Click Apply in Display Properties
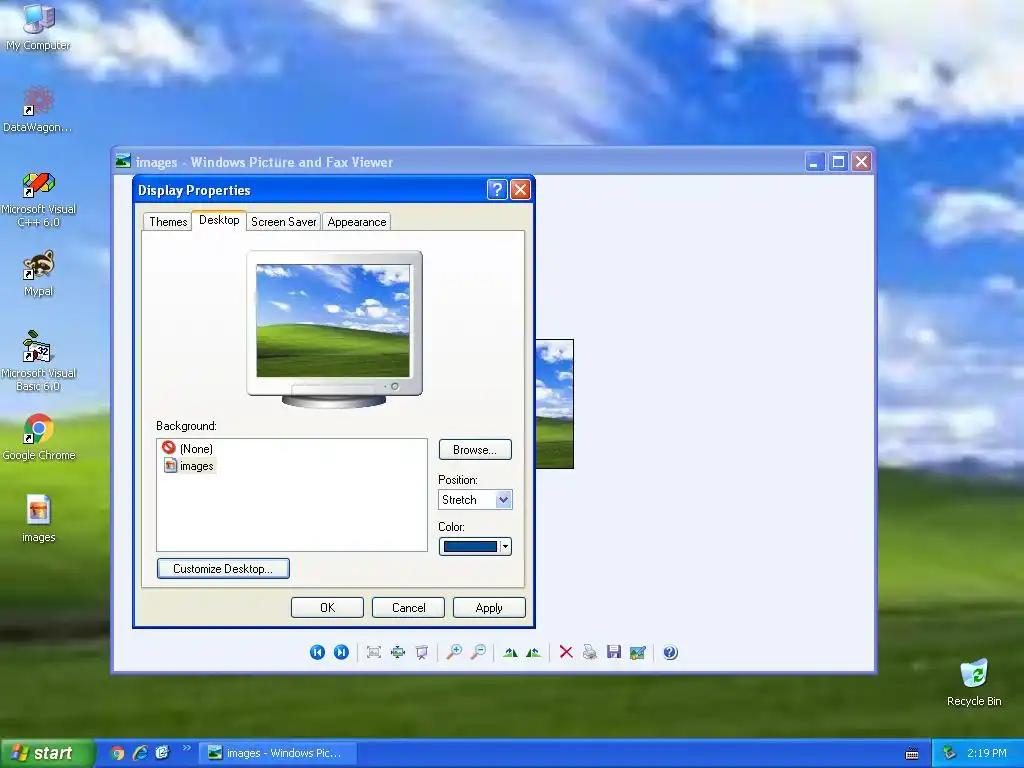Viewport: 1024px width, 768px height. pyautogui.click(x=489, y=607)
